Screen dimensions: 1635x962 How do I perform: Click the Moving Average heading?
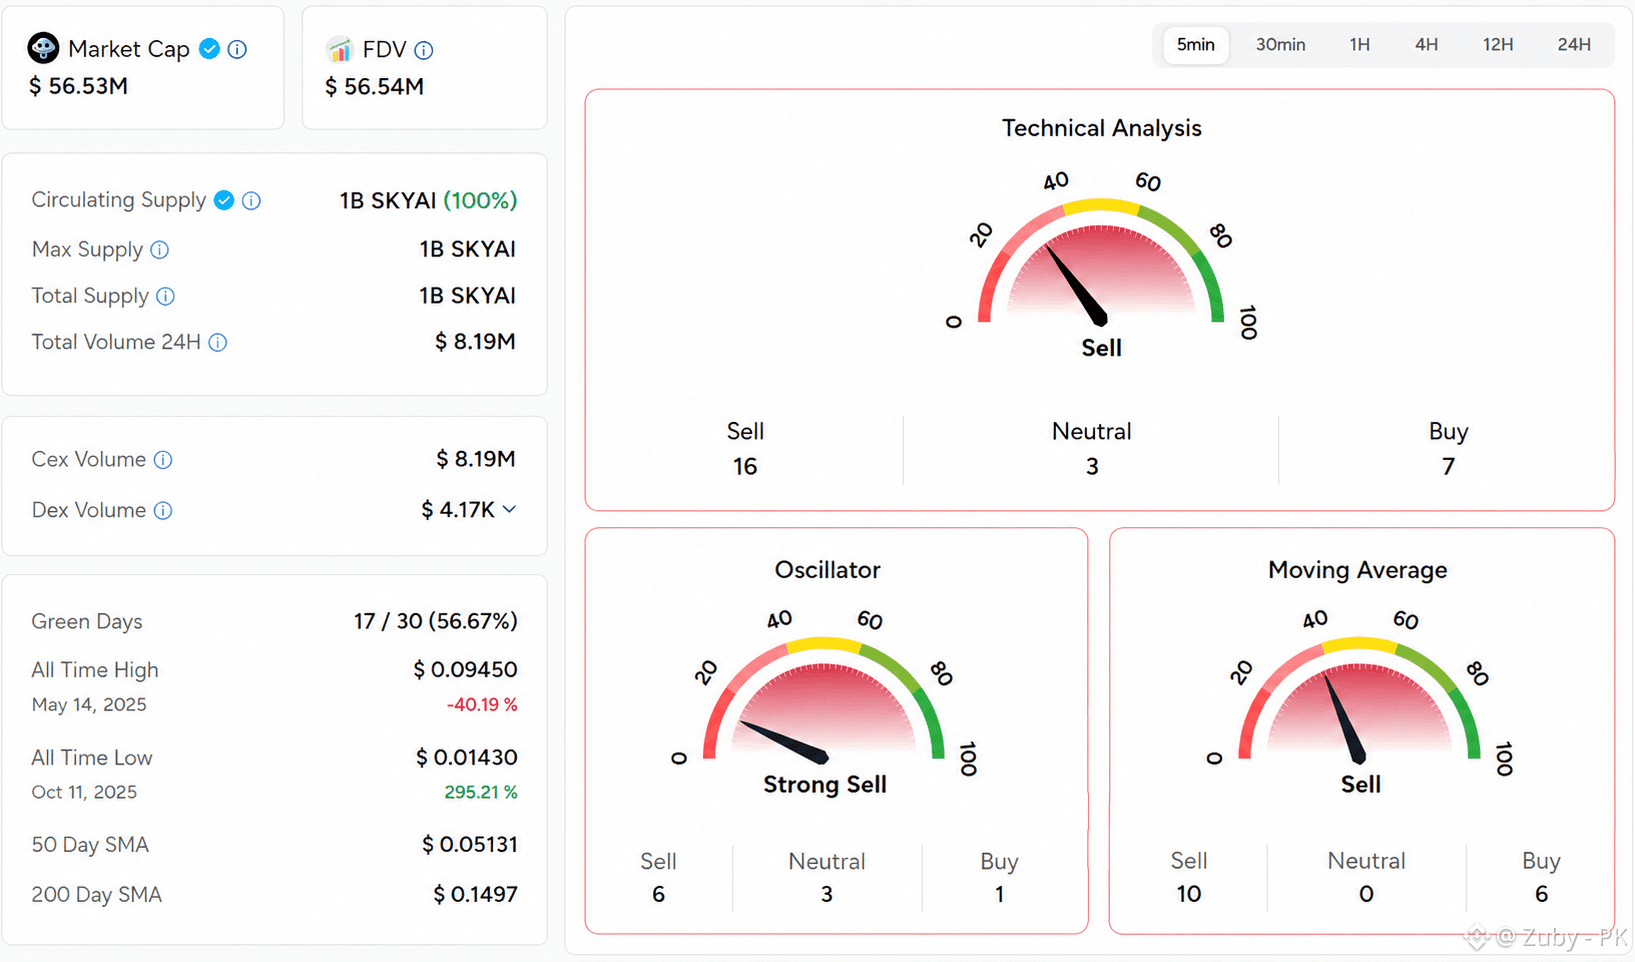1358,570
